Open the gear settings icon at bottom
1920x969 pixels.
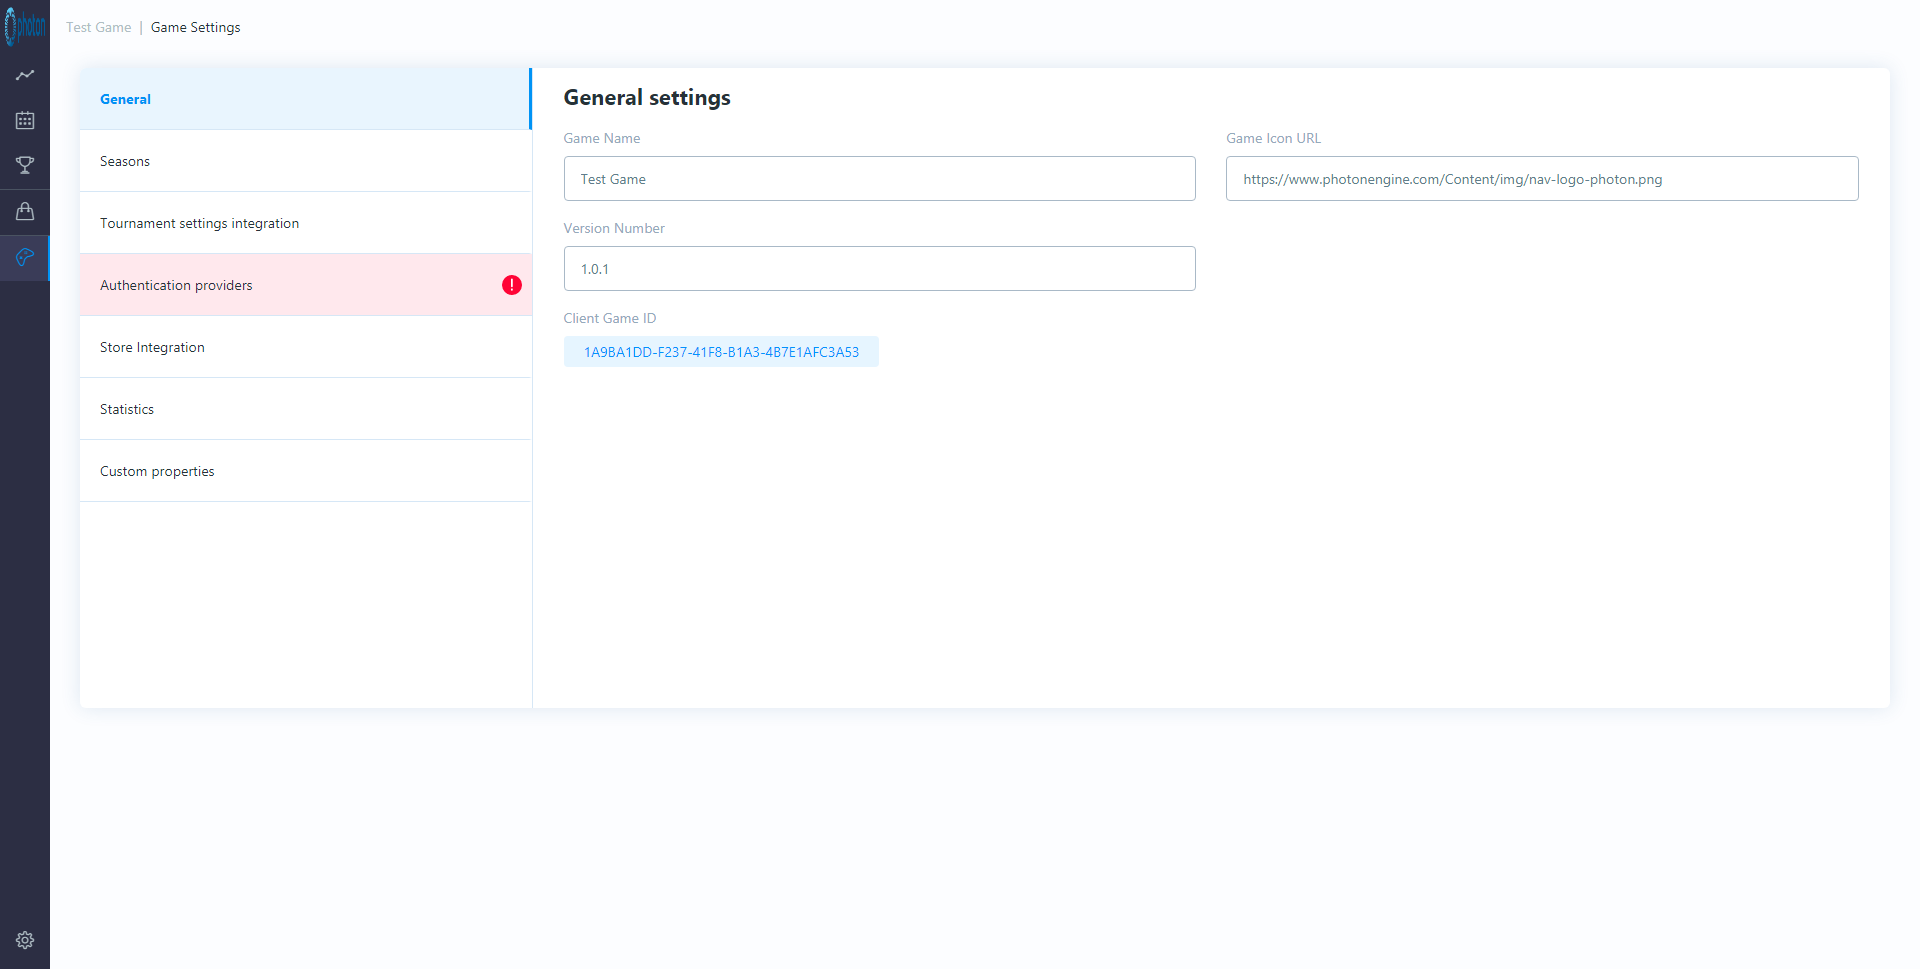click(25, 940)
